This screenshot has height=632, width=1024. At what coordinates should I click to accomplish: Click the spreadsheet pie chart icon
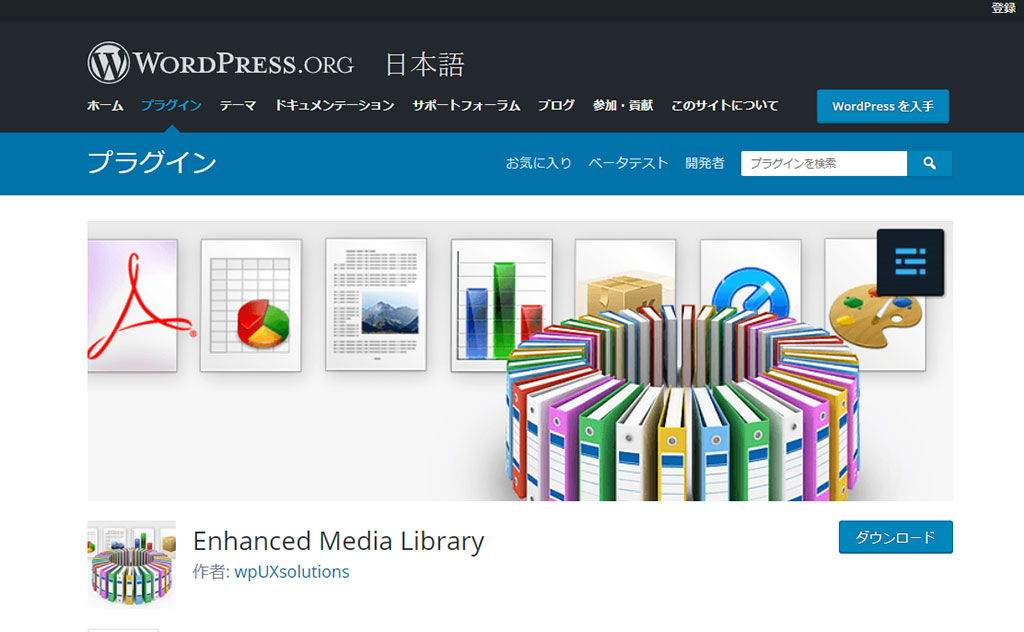click(251, 305)
